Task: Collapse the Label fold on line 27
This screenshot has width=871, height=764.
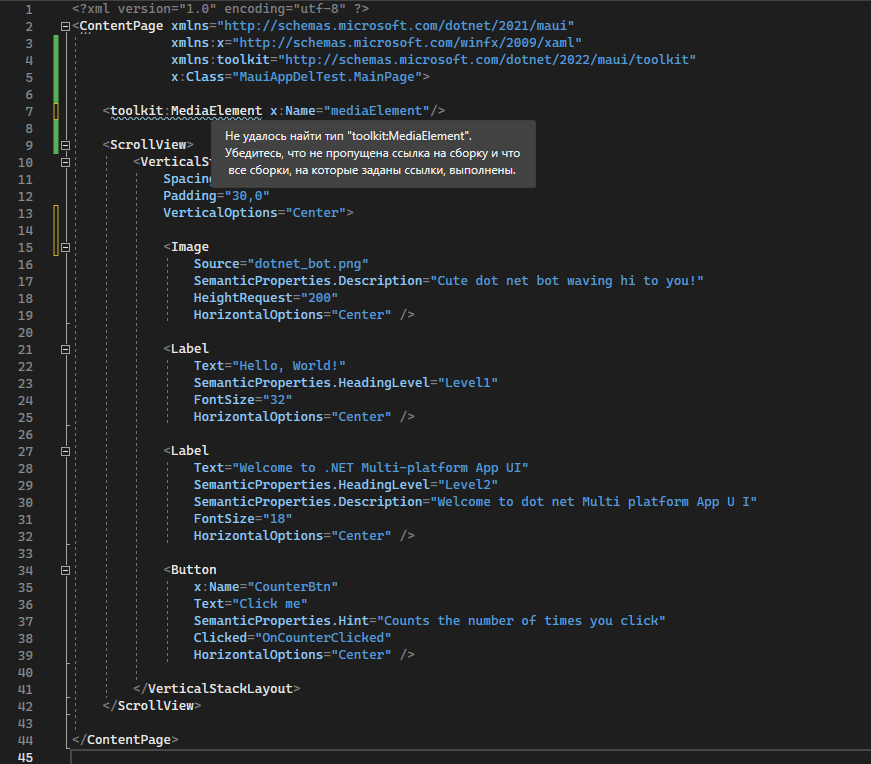Action: tap(65, 451)
